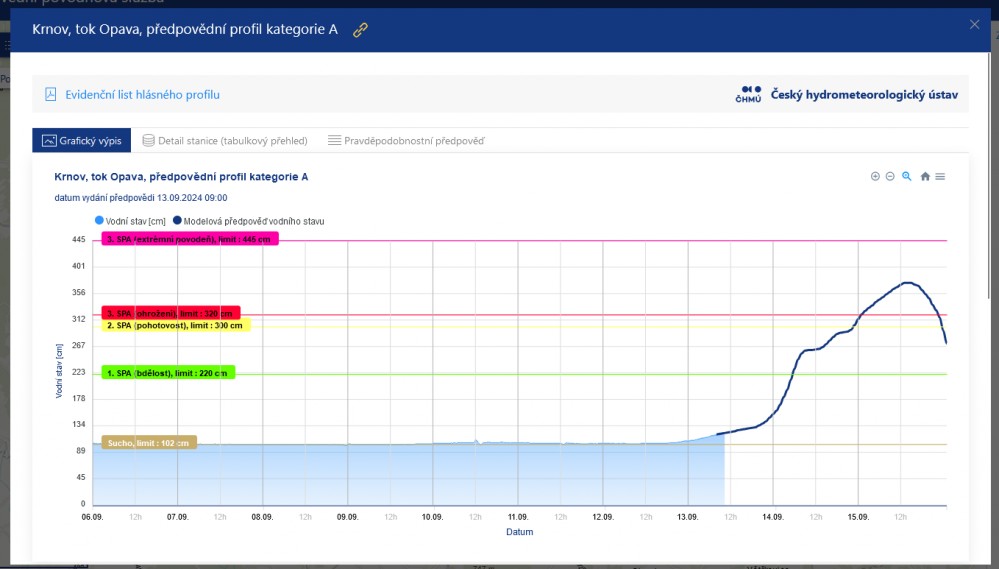Select the Grafický výpis tab
Screen dimensions: 999x569
pos(82,141)
